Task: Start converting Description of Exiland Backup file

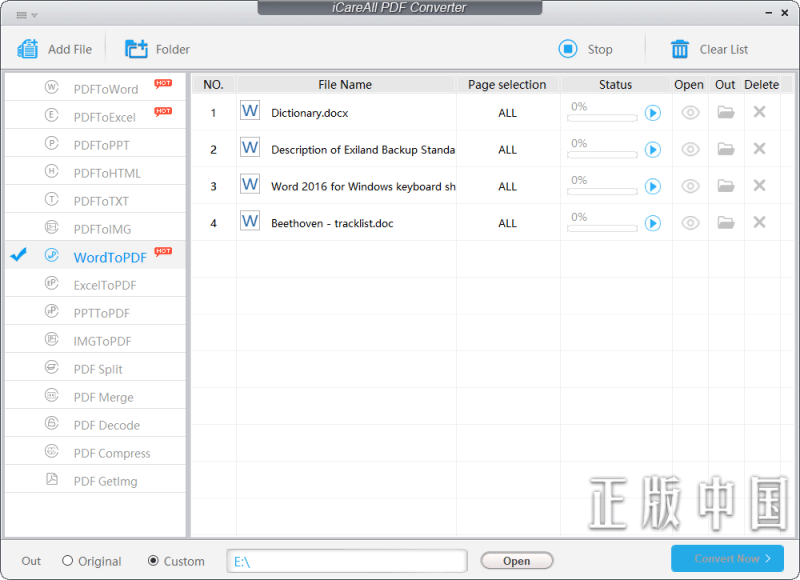Action: (653, 149)
